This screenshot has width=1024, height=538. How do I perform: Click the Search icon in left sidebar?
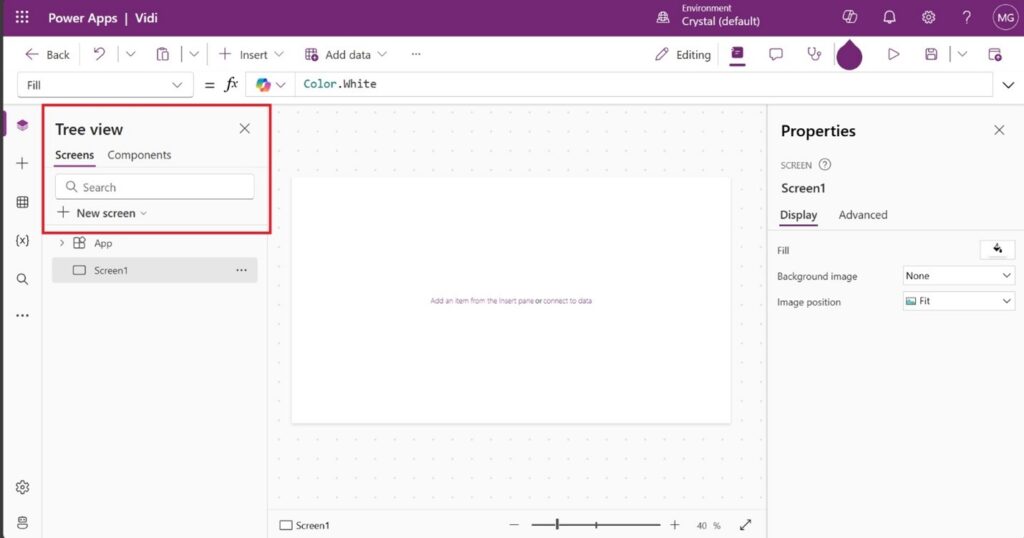[22, 279]
